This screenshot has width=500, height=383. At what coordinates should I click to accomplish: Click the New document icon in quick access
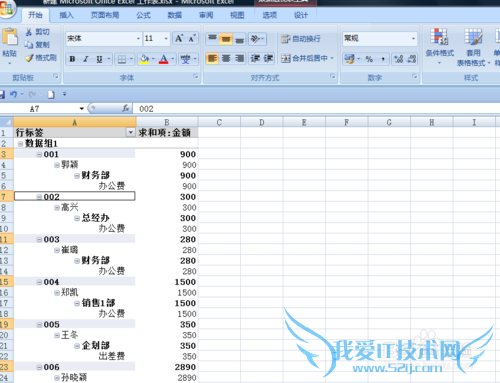(x=51, y=95)
